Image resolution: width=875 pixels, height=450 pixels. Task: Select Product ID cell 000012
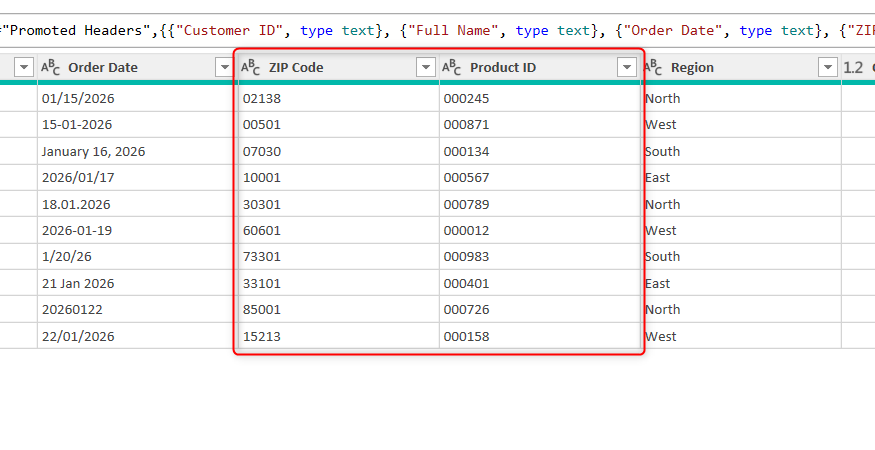click(540, 230)
